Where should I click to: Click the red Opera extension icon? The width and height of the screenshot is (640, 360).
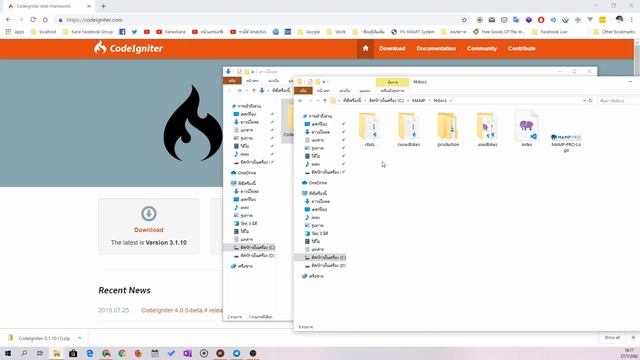[541, 20]
